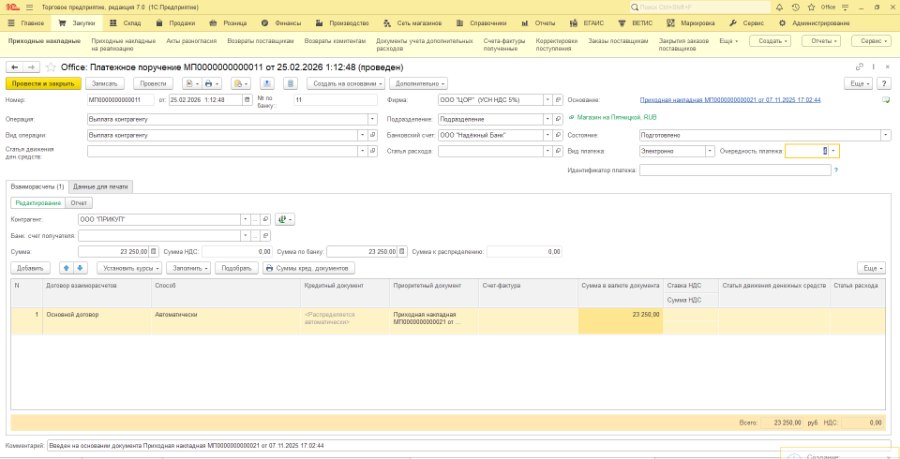900x459 pixels.
Task: Click the Комментарий text field
Action: pos(469,445)
